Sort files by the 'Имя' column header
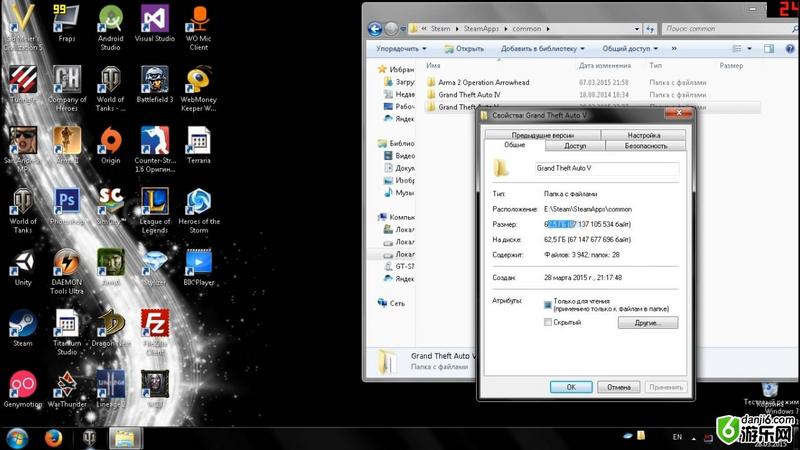The image size is (800, 450). click(x=433, y=66)
